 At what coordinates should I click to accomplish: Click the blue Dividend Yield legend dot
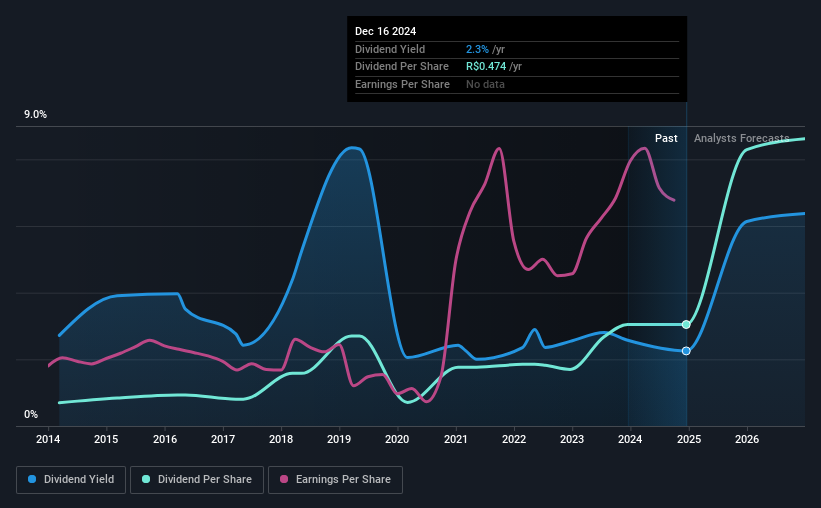(32, 479)
